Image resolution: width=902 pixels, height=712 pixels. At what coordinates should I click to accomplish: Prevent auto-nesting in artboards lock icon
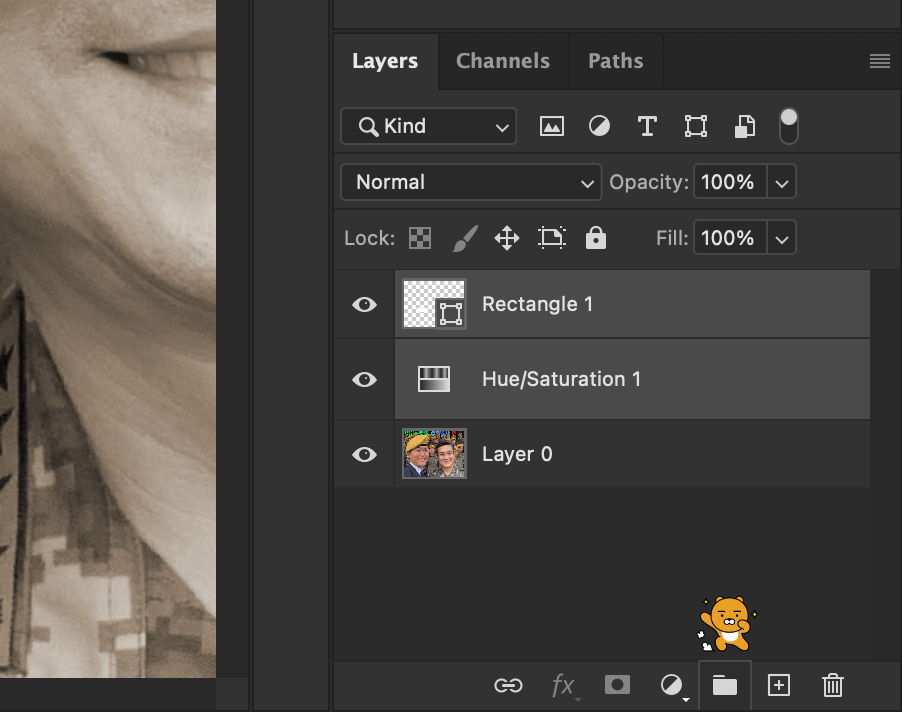(552, 238)
